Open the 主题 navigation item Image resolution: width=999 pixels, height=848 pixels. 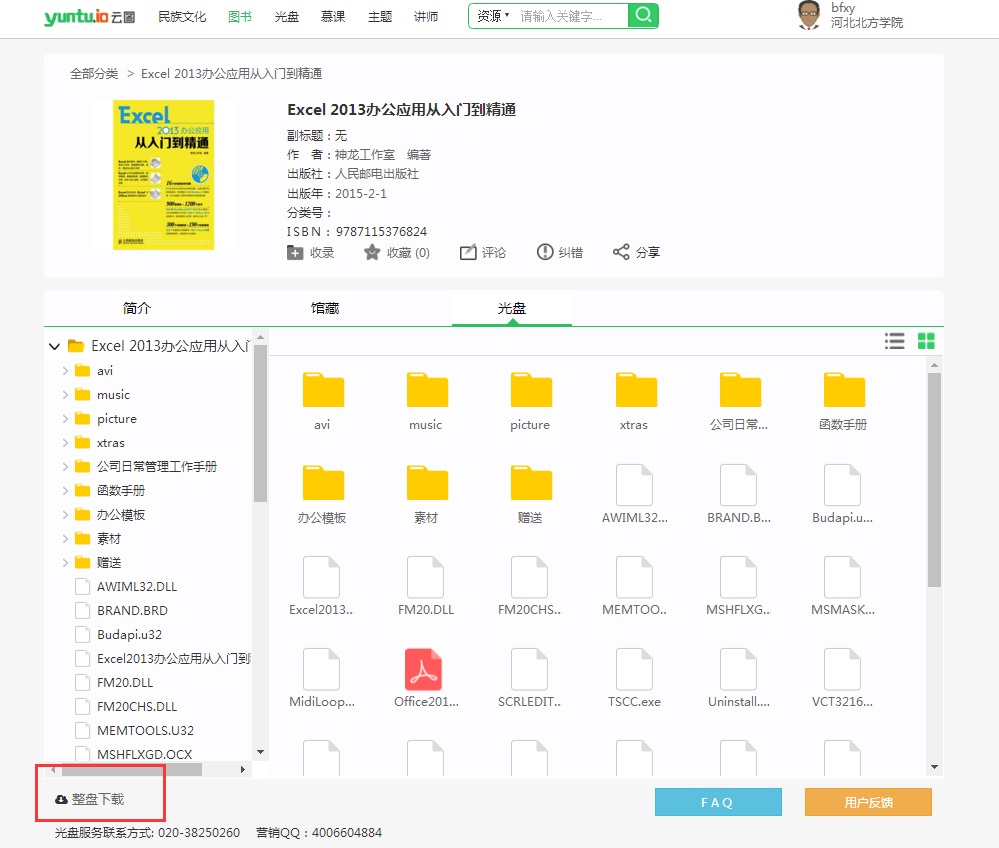click(380, 17)
